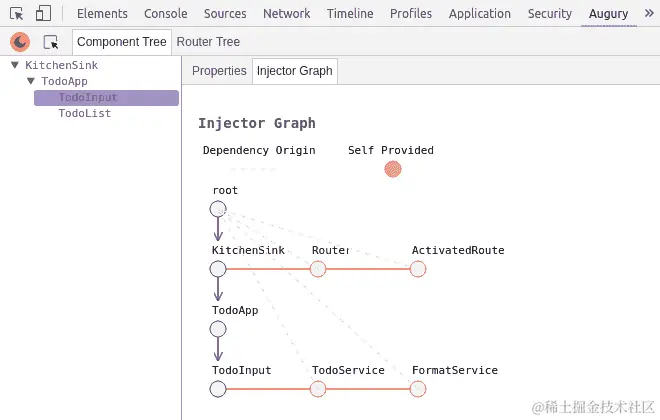Show the Properties tab
660x420 pixels.
coord(219,71)
